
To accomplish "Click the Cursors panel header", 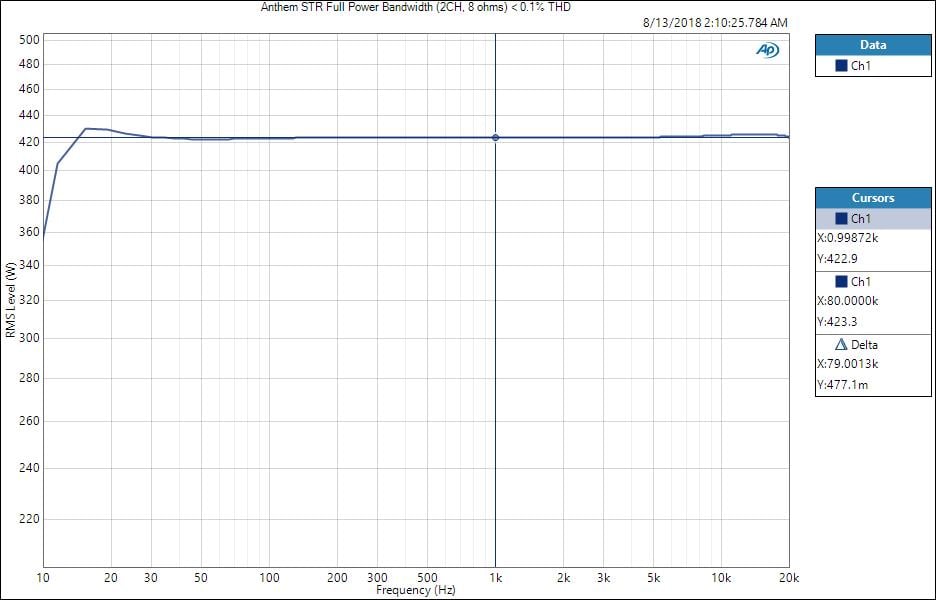I will click(x=872, y=198).
